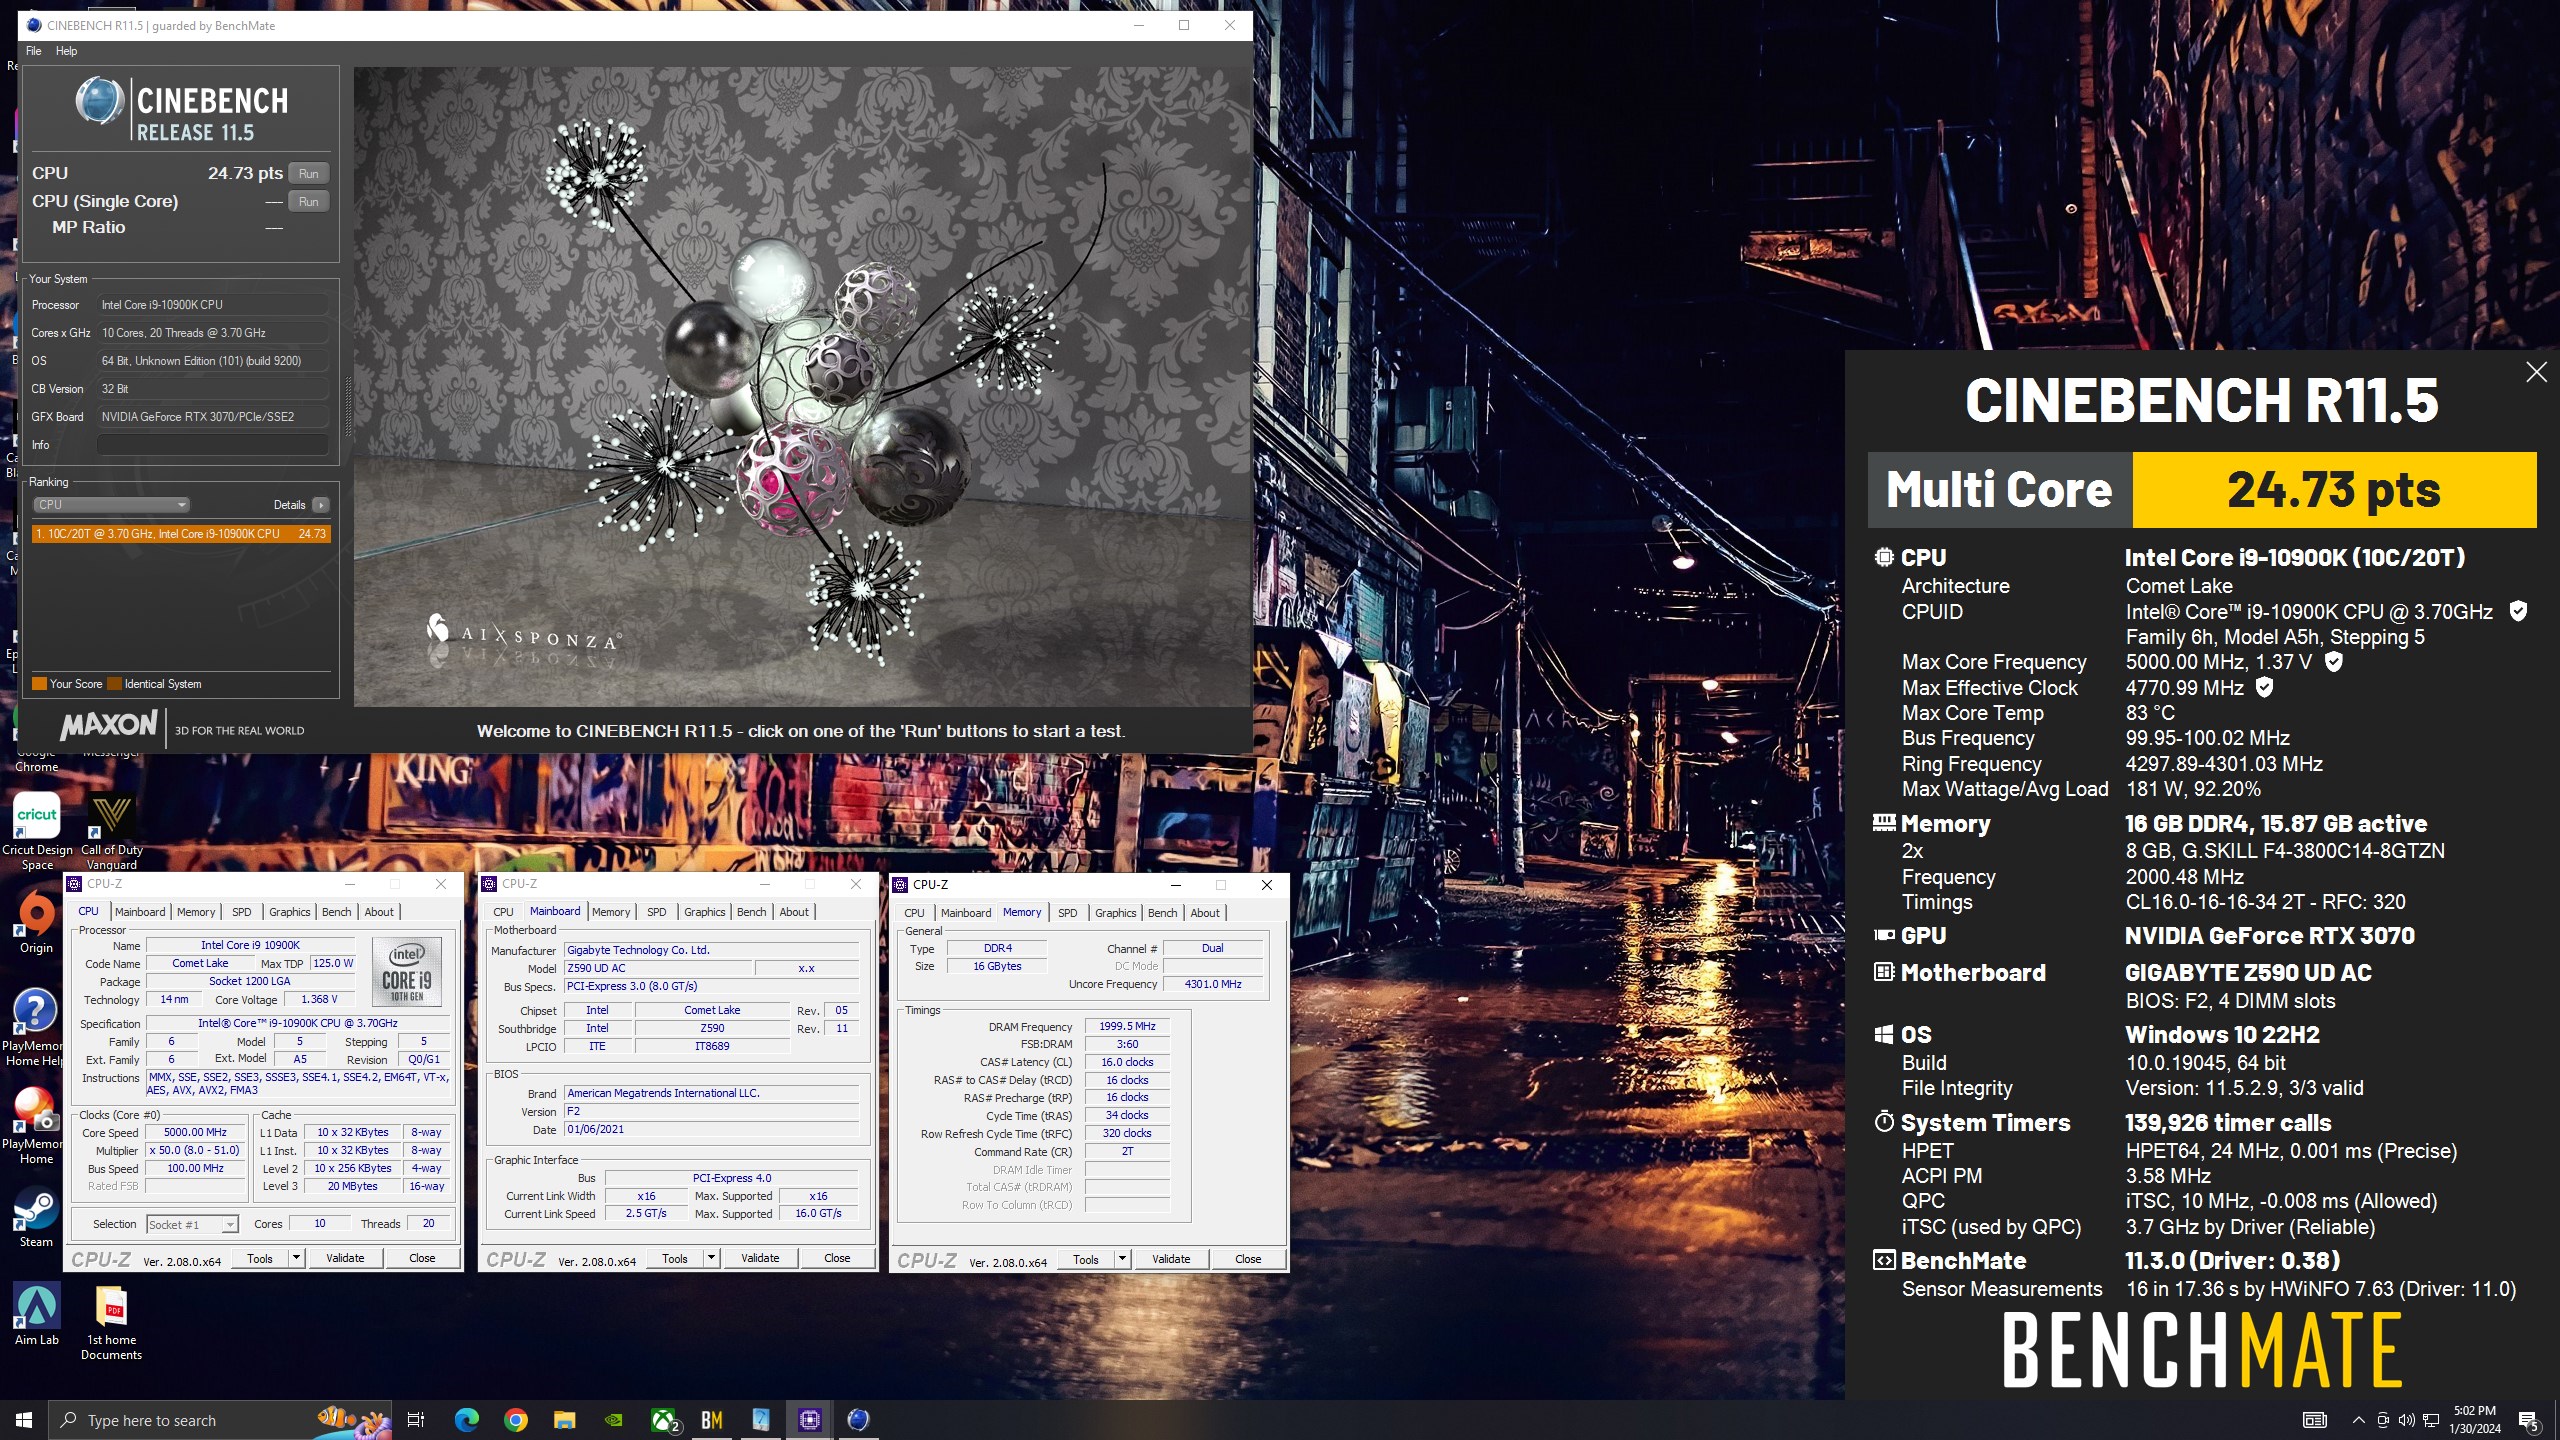Image resolution: width=2560 pixels, height=1440 pixels.
Task: Run the Cinebench CPU multi-core test
Action: click(x=308, y=174)
